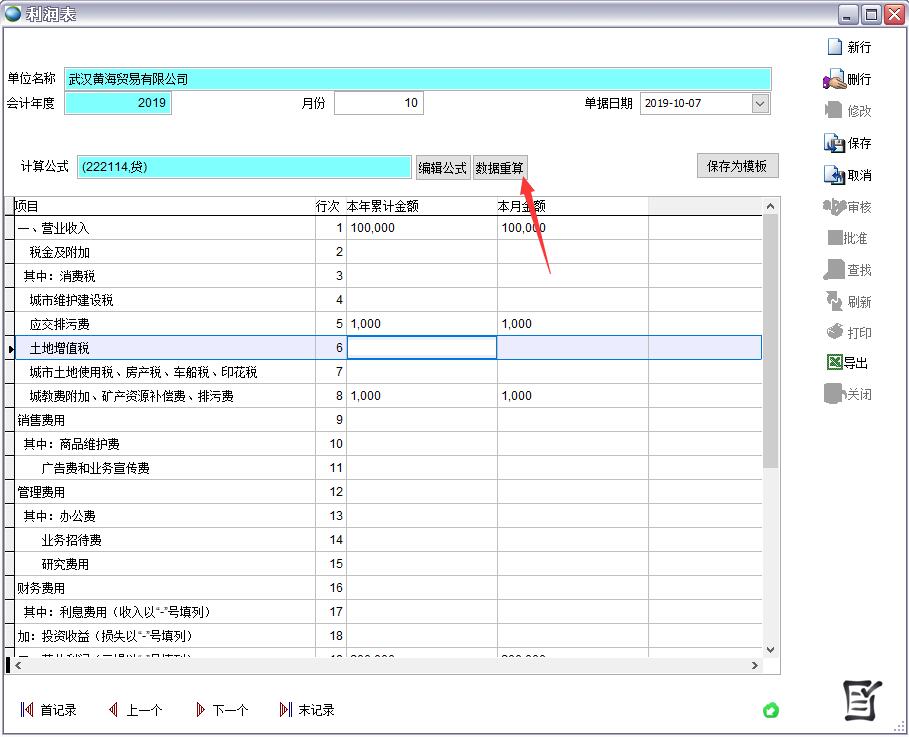
Task: Click the 计算公式 formula field
Action: tap(244, 167)
